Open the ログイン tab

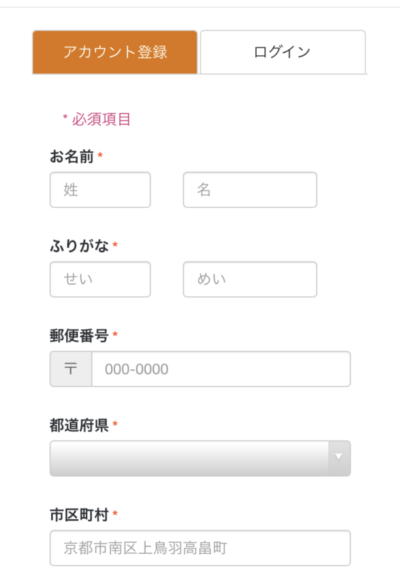pos(283,52)
